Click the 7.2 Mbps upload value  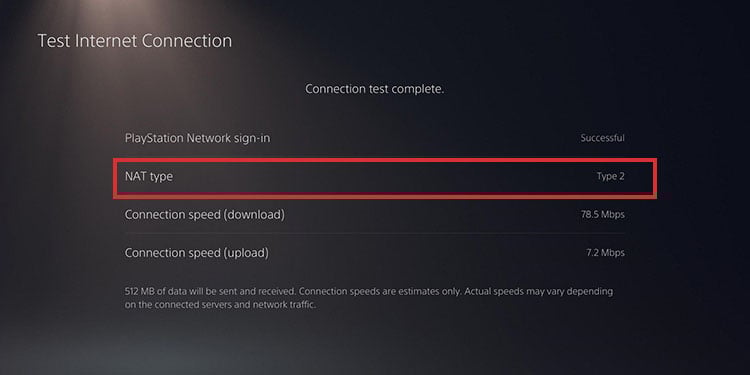(605, 253)
